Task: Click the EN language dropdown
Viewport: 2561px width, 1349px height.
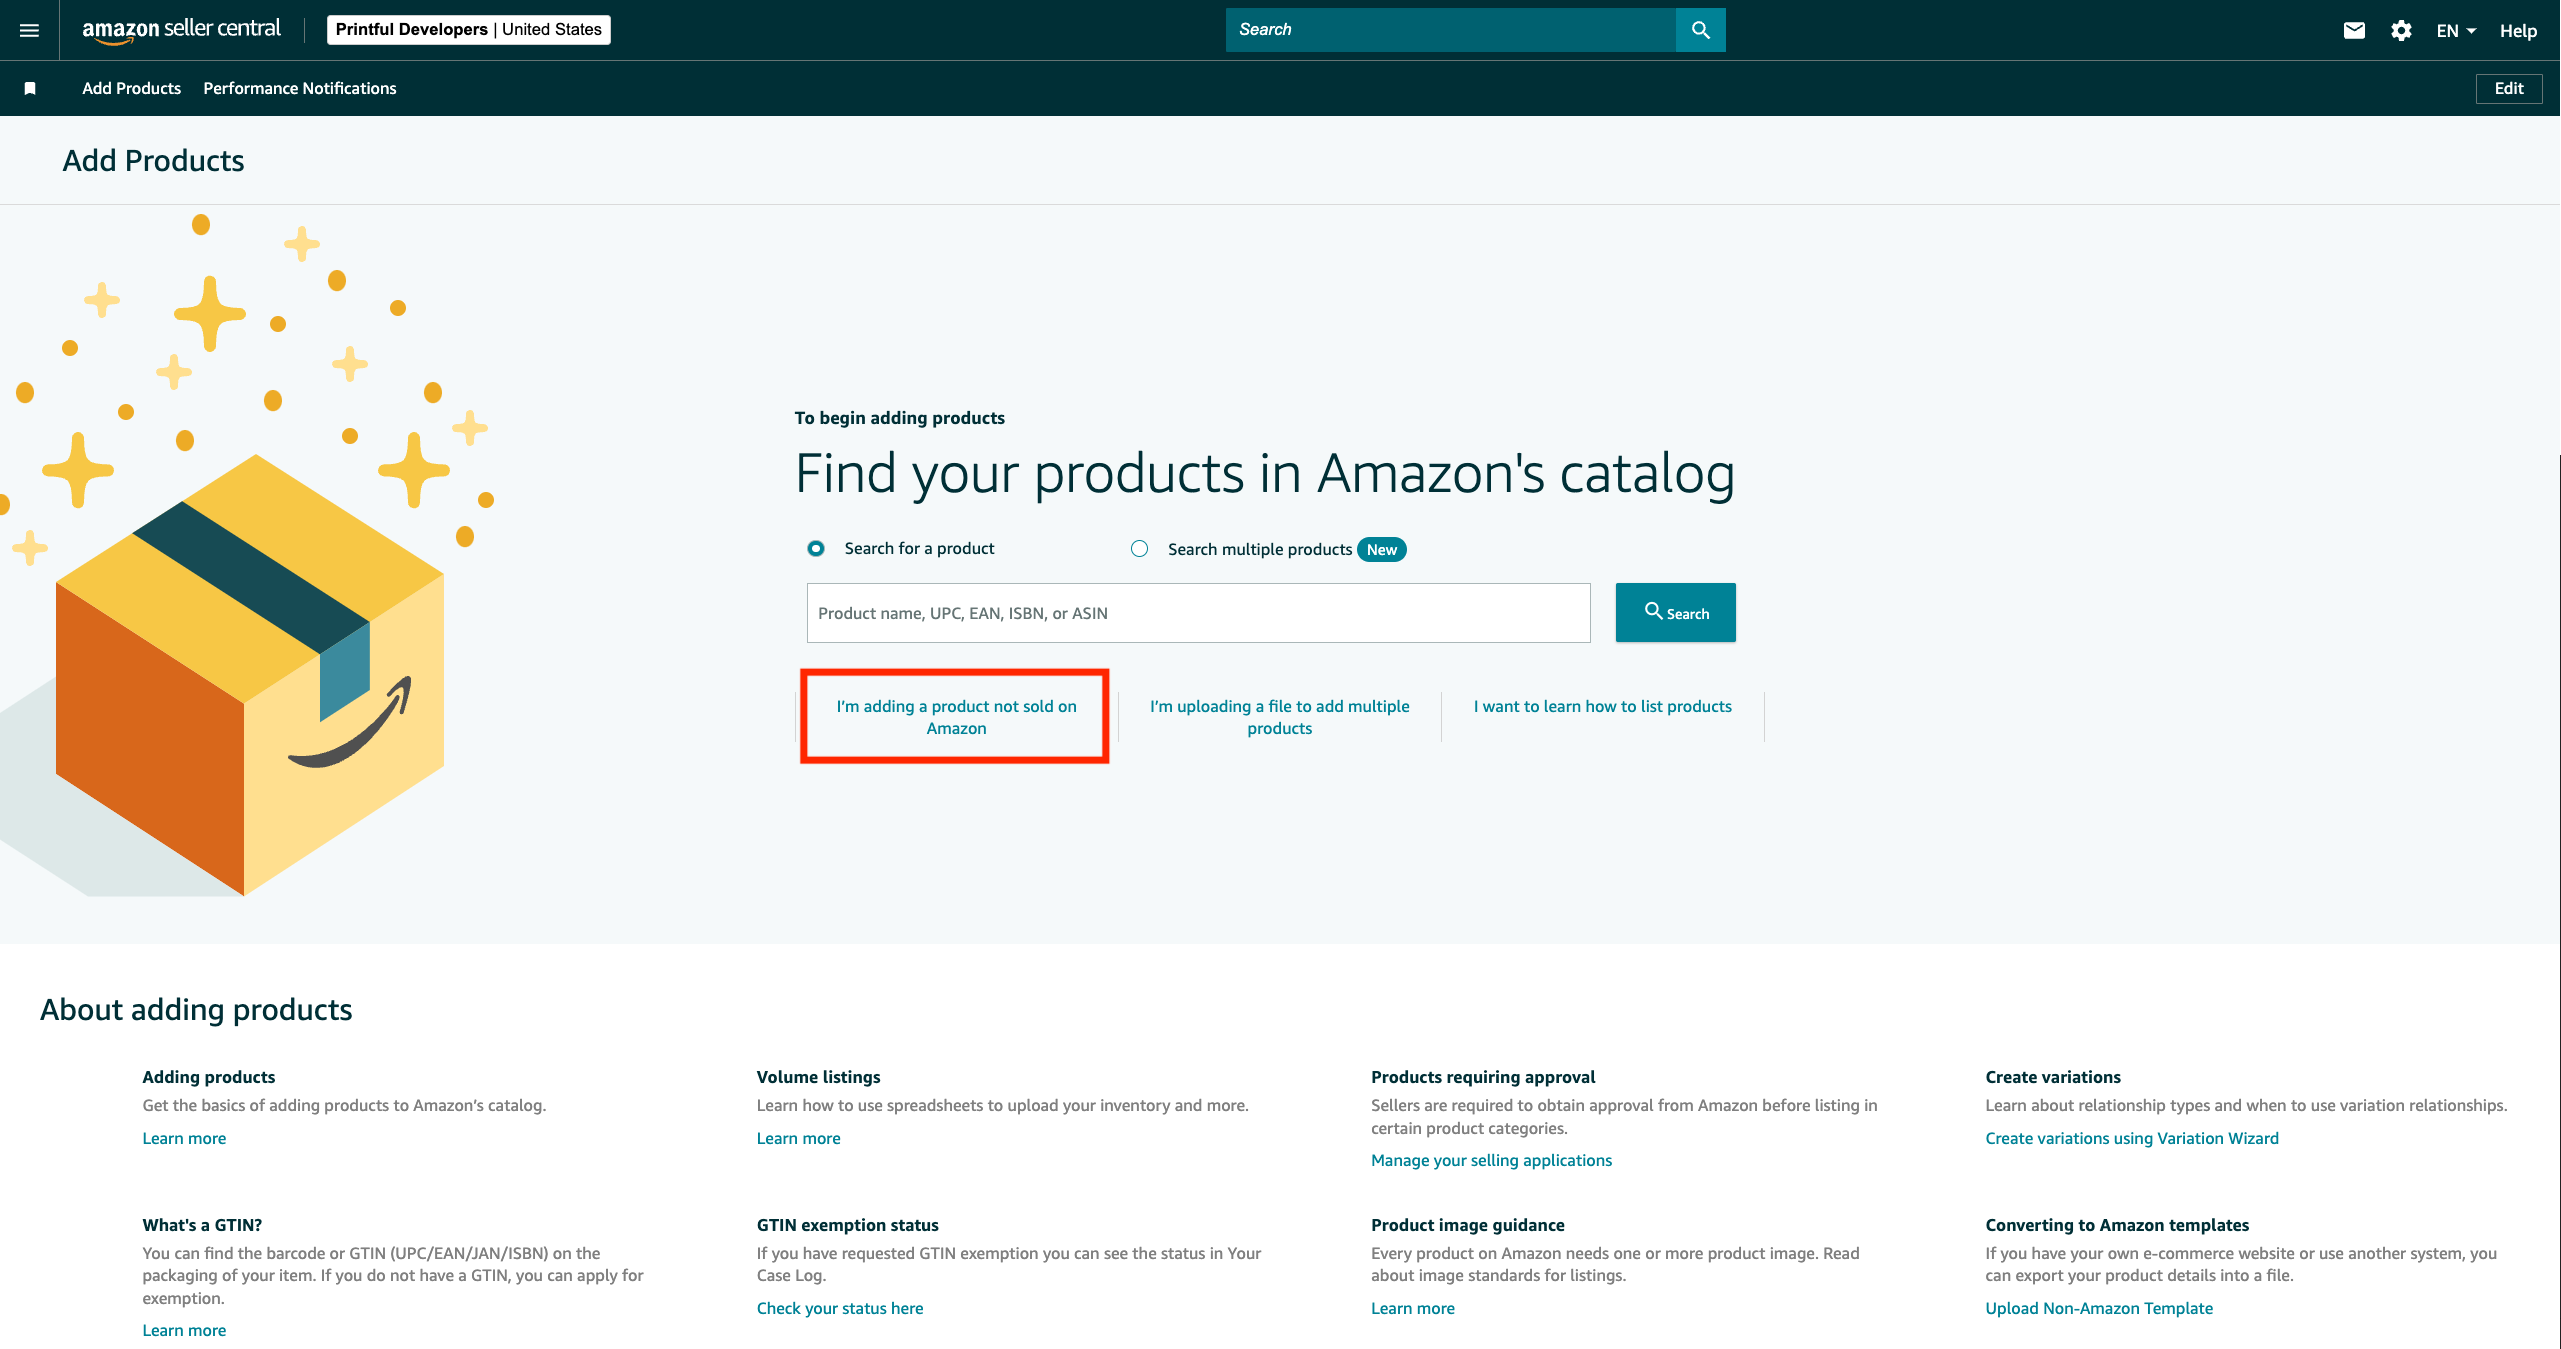Action: pos(2458,29)
